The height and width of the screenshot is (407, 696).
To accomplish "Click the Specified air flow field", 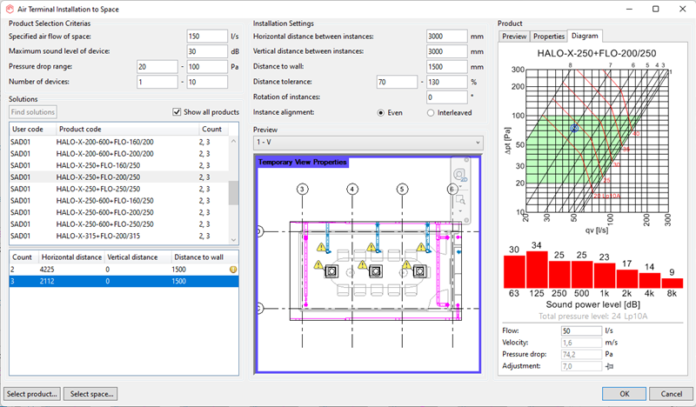I will click(x=207, y=36).
